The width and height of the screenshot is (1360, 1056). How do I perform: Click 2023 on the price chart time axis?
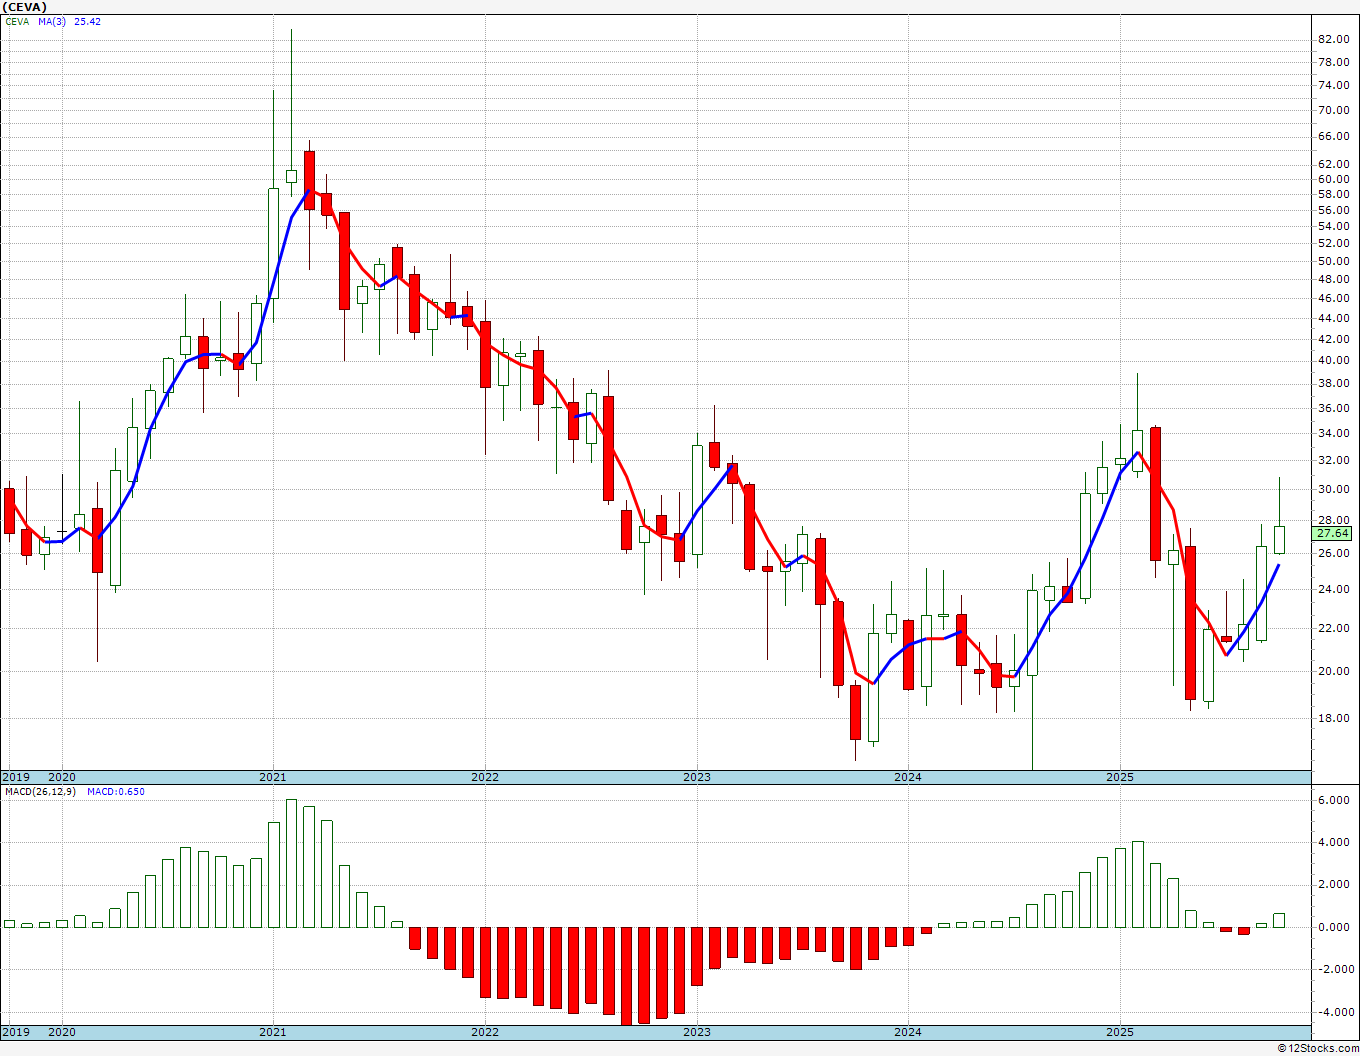(x=697, y=777)
